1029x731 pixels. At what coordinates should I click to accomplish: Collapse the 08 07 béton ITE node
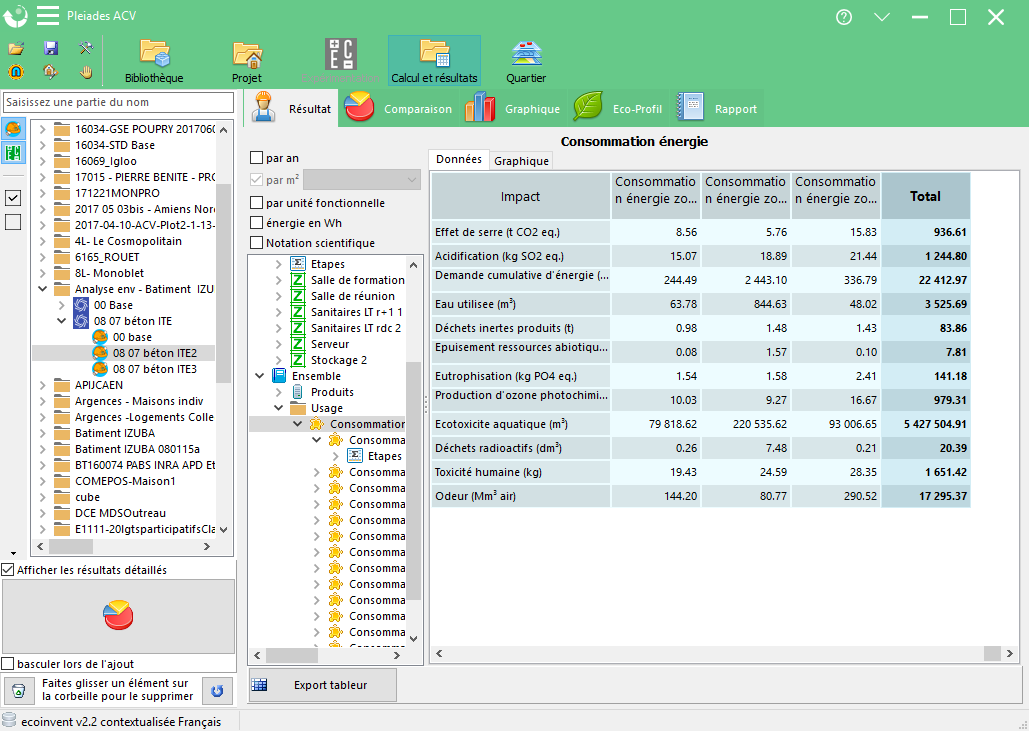click(62, 321)
